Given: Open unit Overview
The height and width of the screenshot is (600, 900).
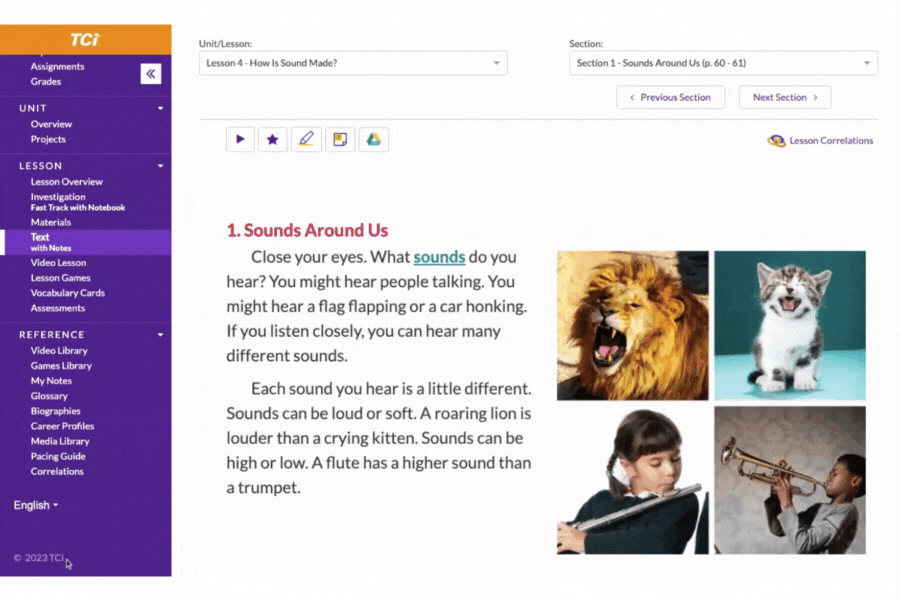Looking at the screenshot, I should click(52, 124).
